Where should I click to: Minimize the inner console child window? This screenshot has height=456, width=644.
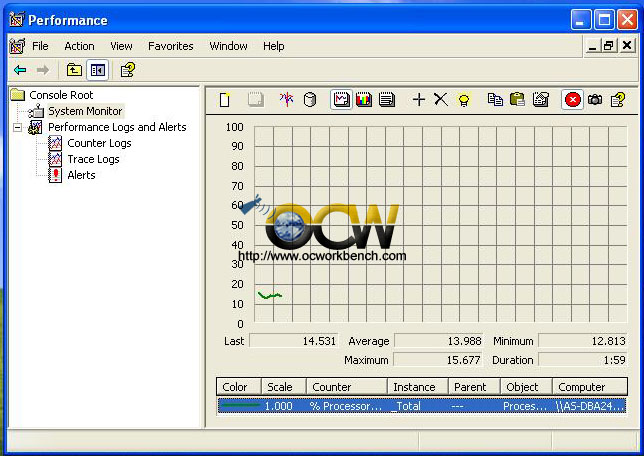(592, 46)
